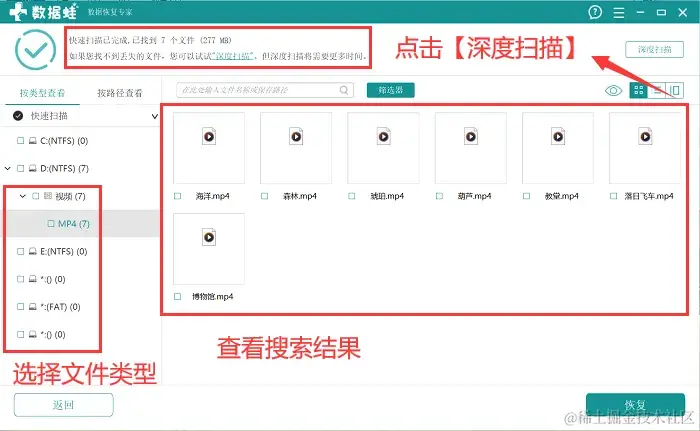The height and width of the screenshot is (431, 700).
Task: Select the 博物馆.mp4 video file icon
Action: click(x=209, y=237)
